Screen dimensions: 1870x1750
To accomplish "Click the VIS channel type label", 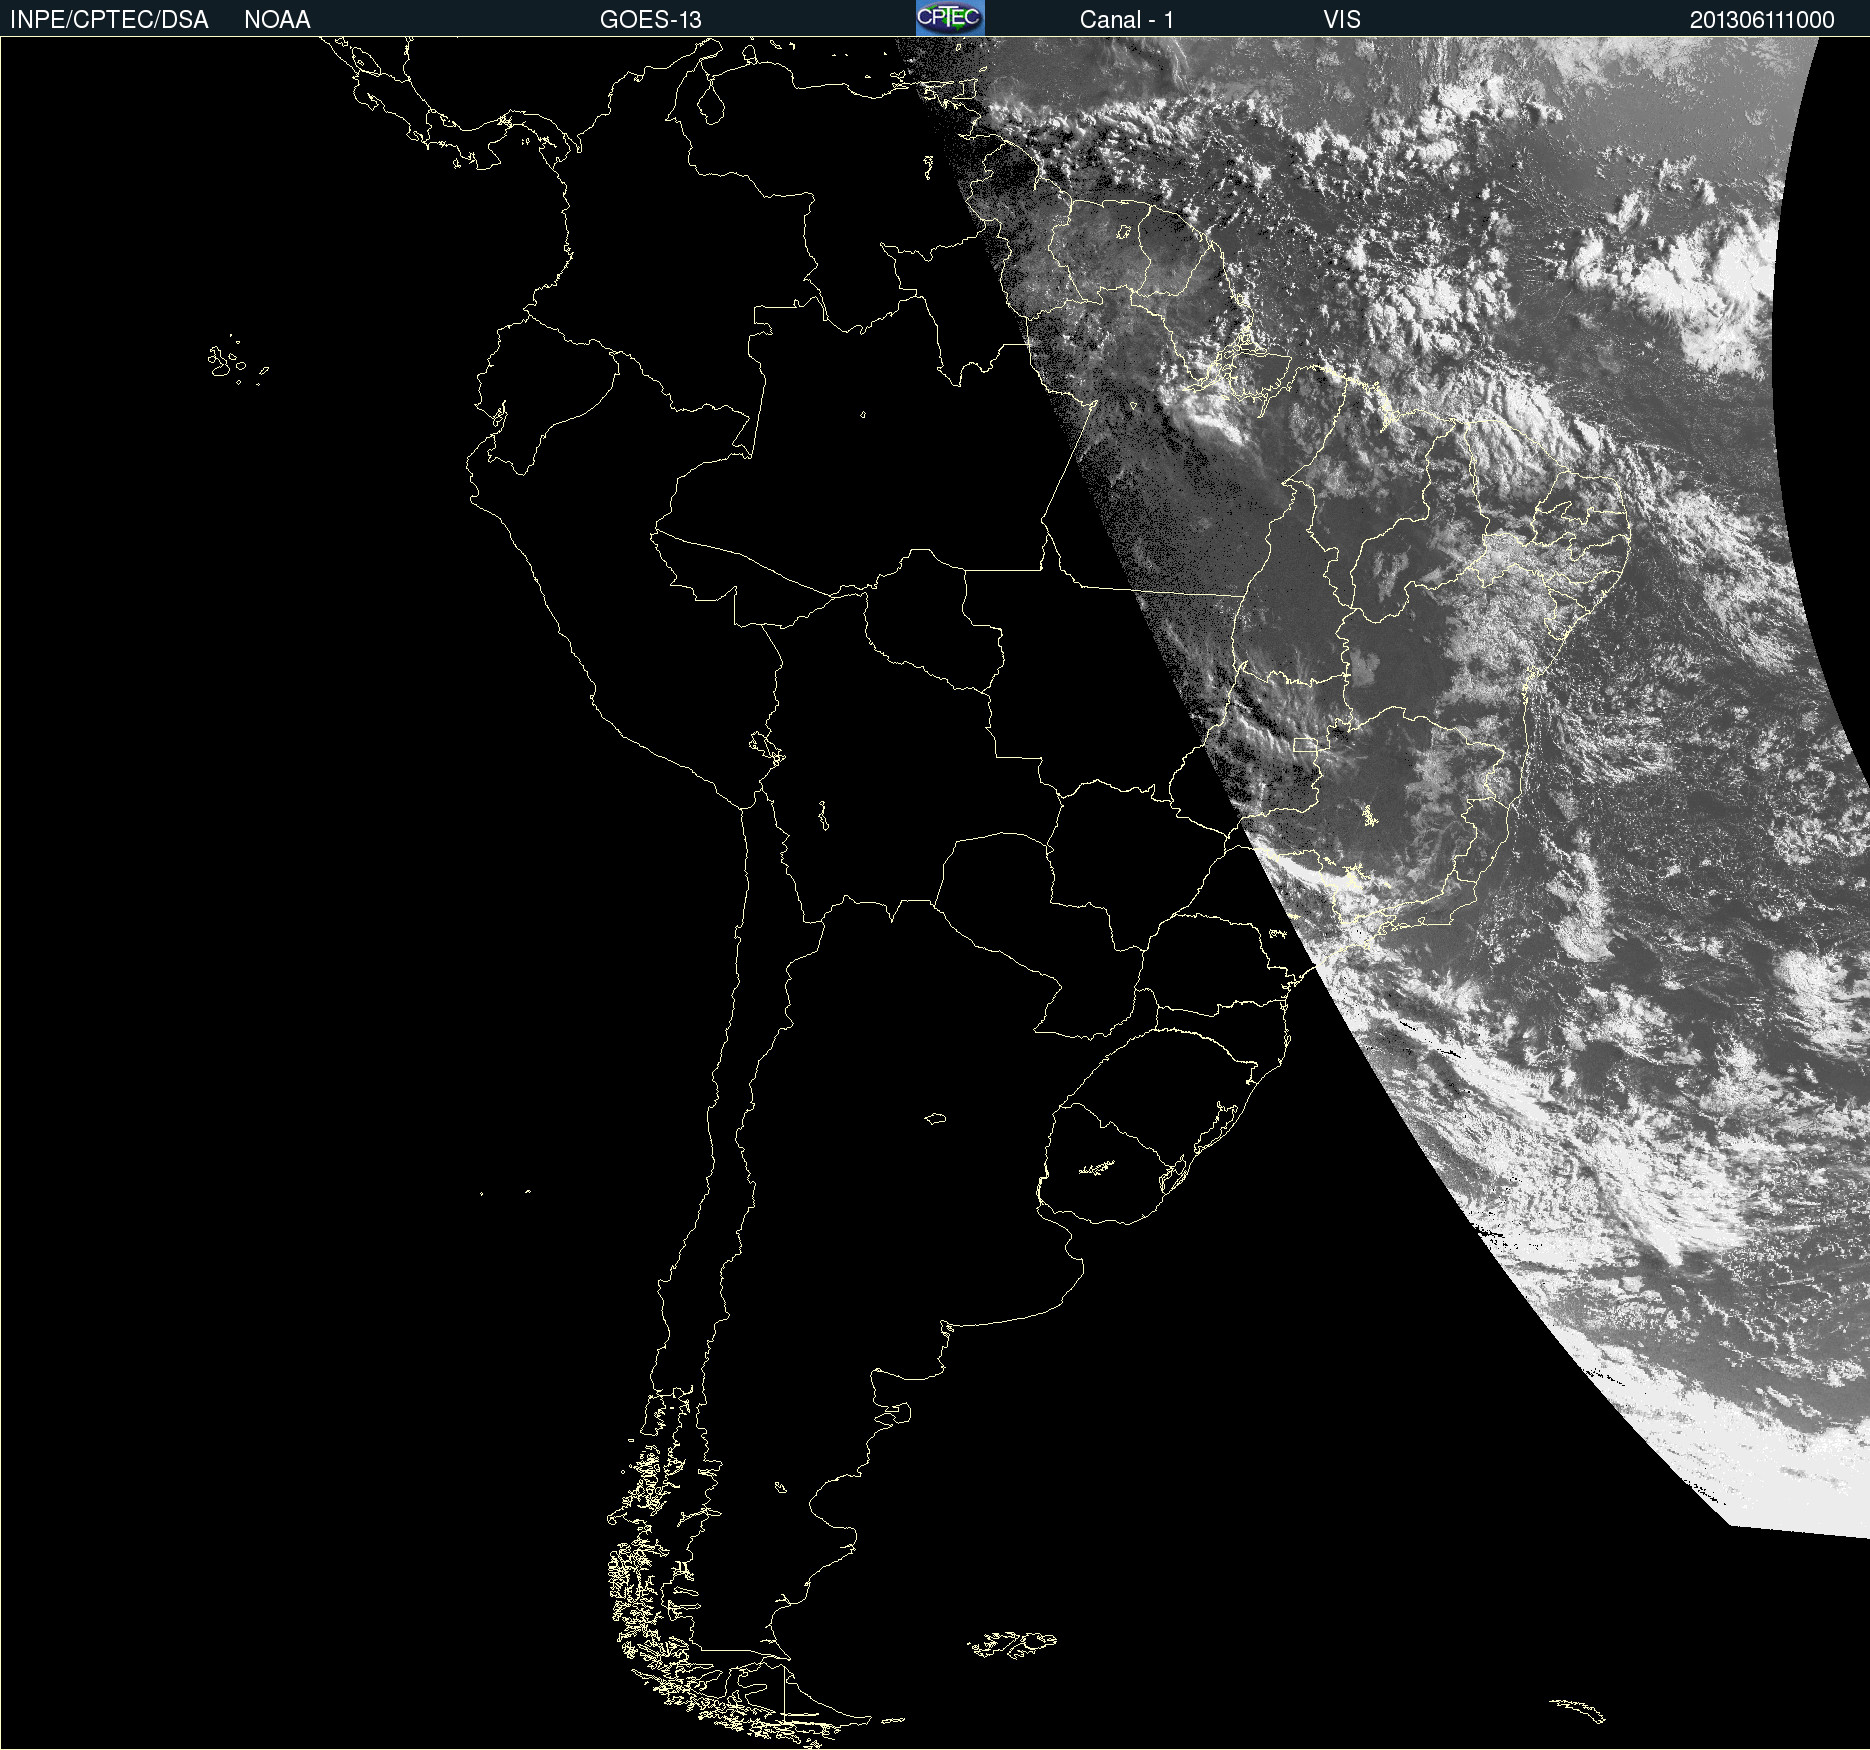I will tap(1341, 20).
